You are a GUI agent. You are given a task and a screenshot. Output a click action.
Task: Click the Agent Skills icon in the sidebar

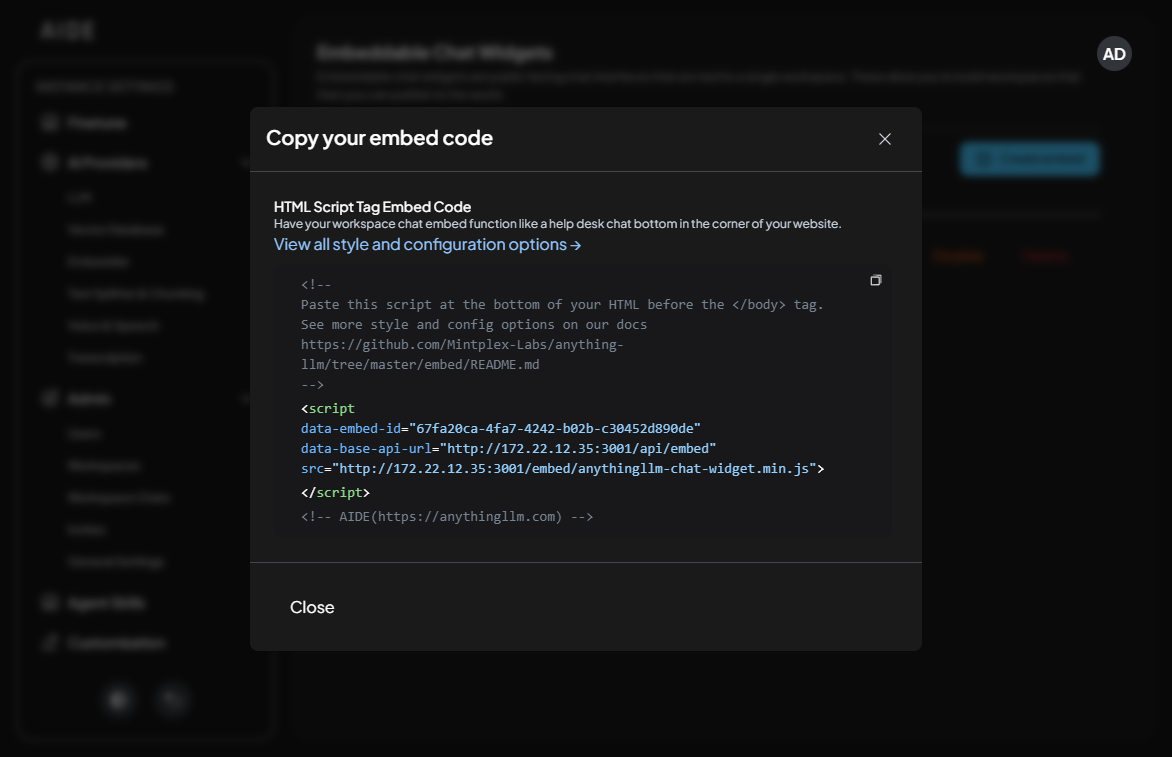[50, 602]
